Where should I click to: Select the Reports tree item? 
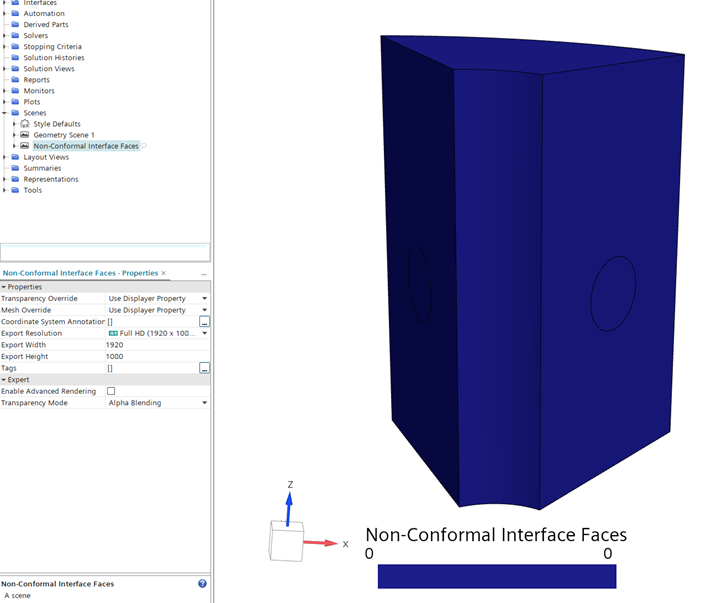click(x=37, y=80)
